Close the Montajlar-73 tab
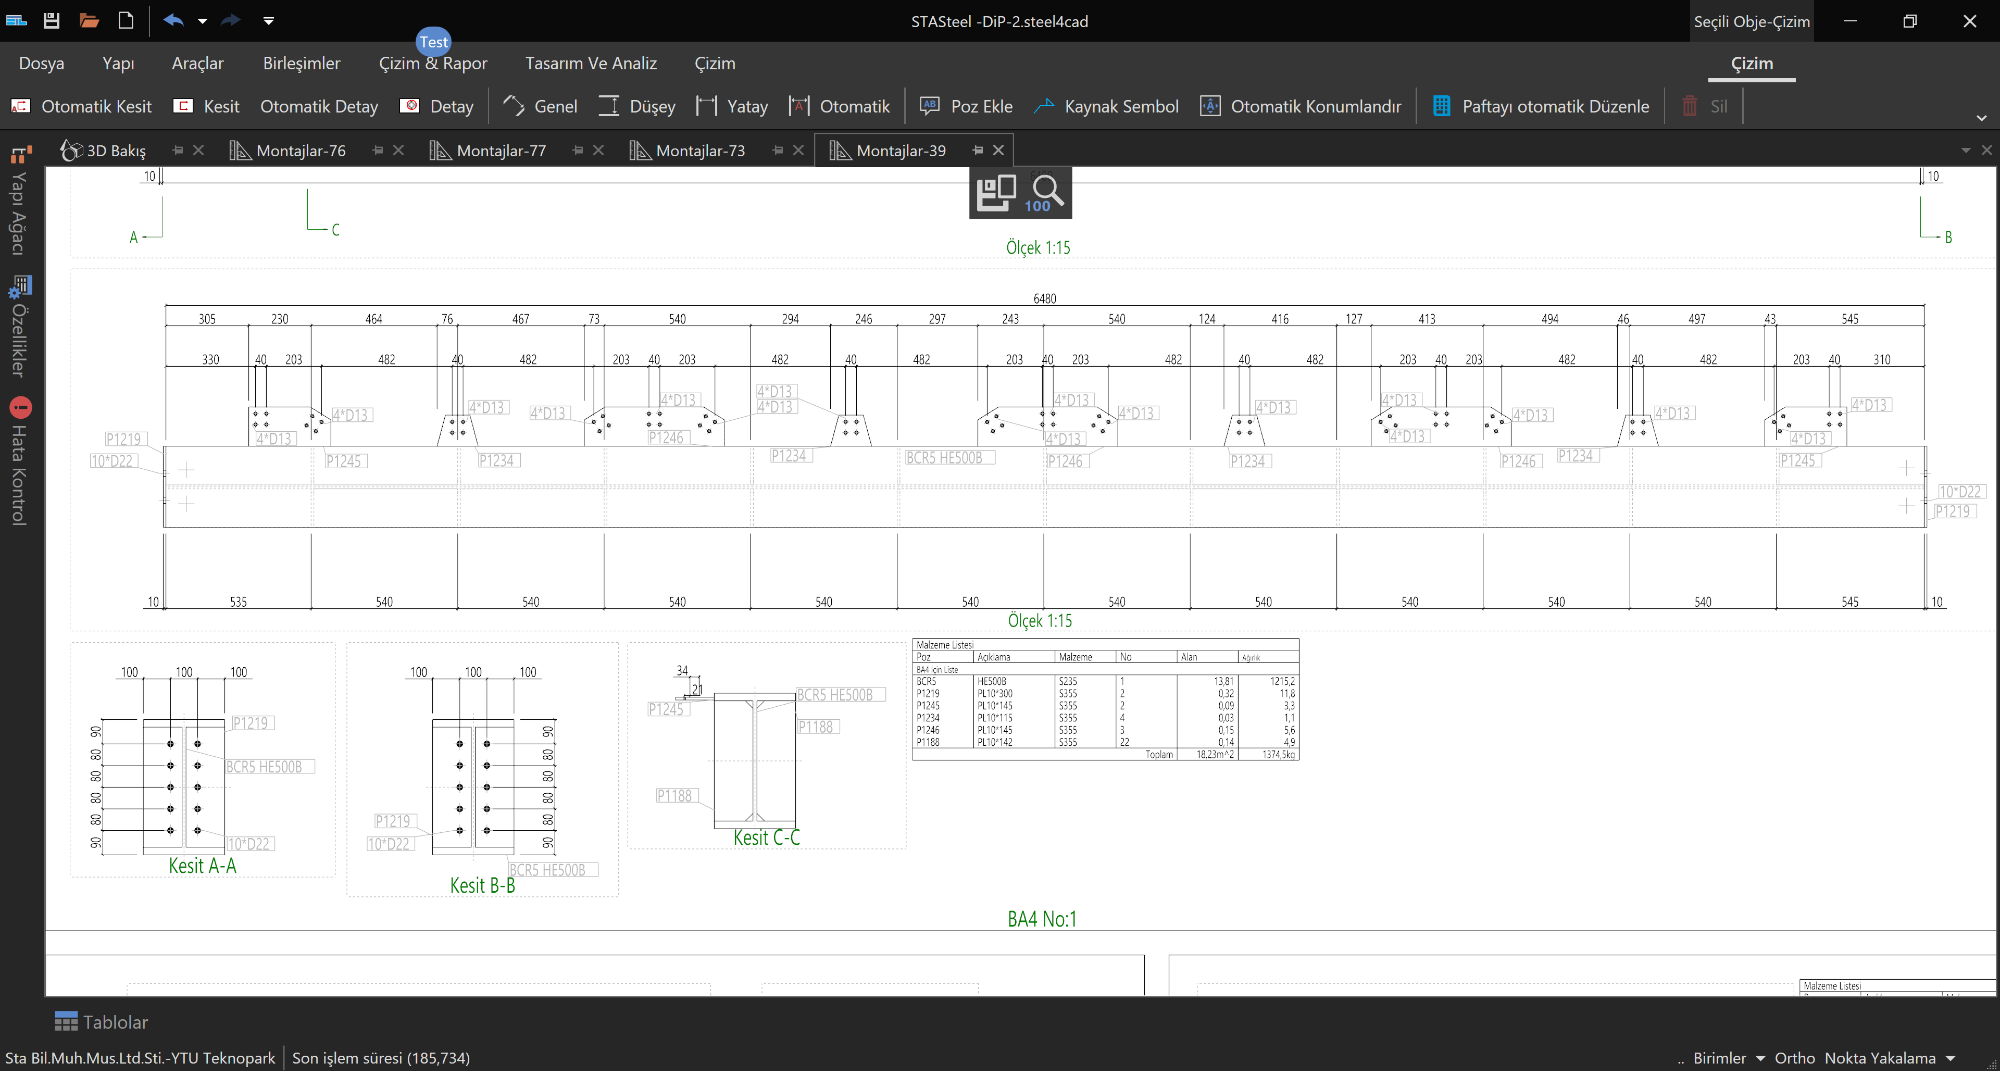This screenshot has height=1071, width=2000. pos(798,150)
